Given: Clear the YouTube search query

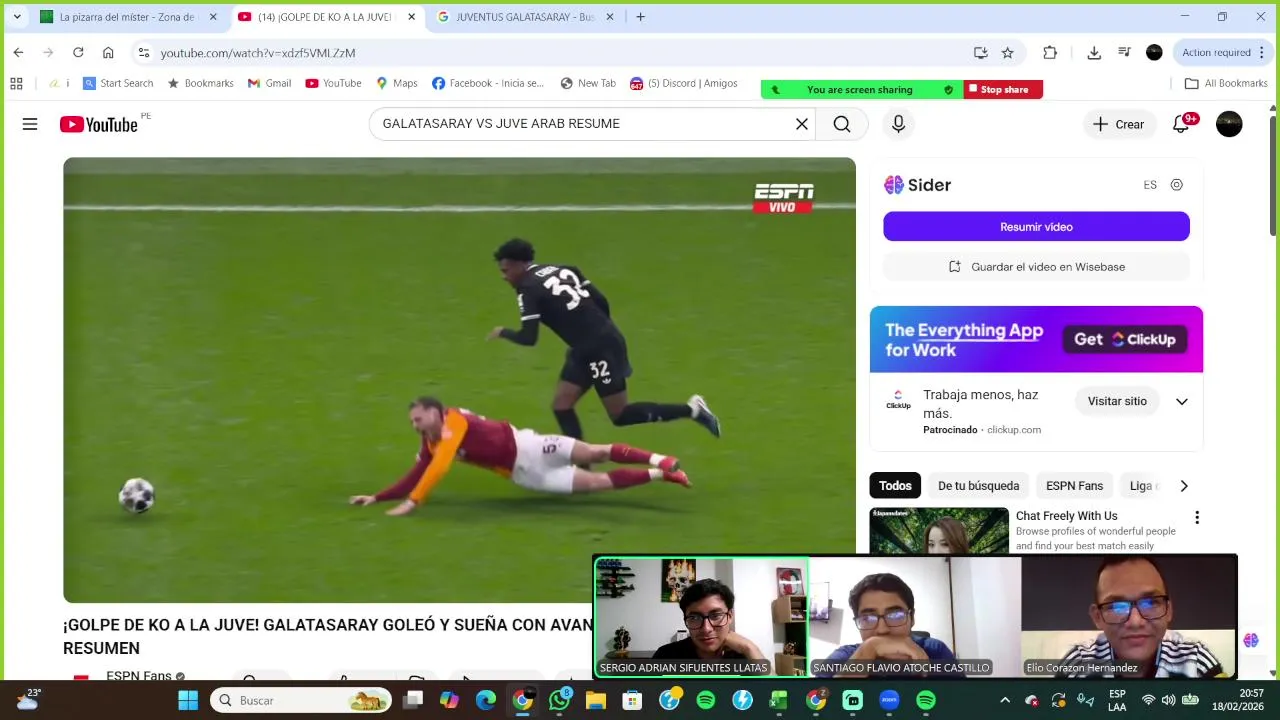Looking at the screenshot, I should coord(802,124).
